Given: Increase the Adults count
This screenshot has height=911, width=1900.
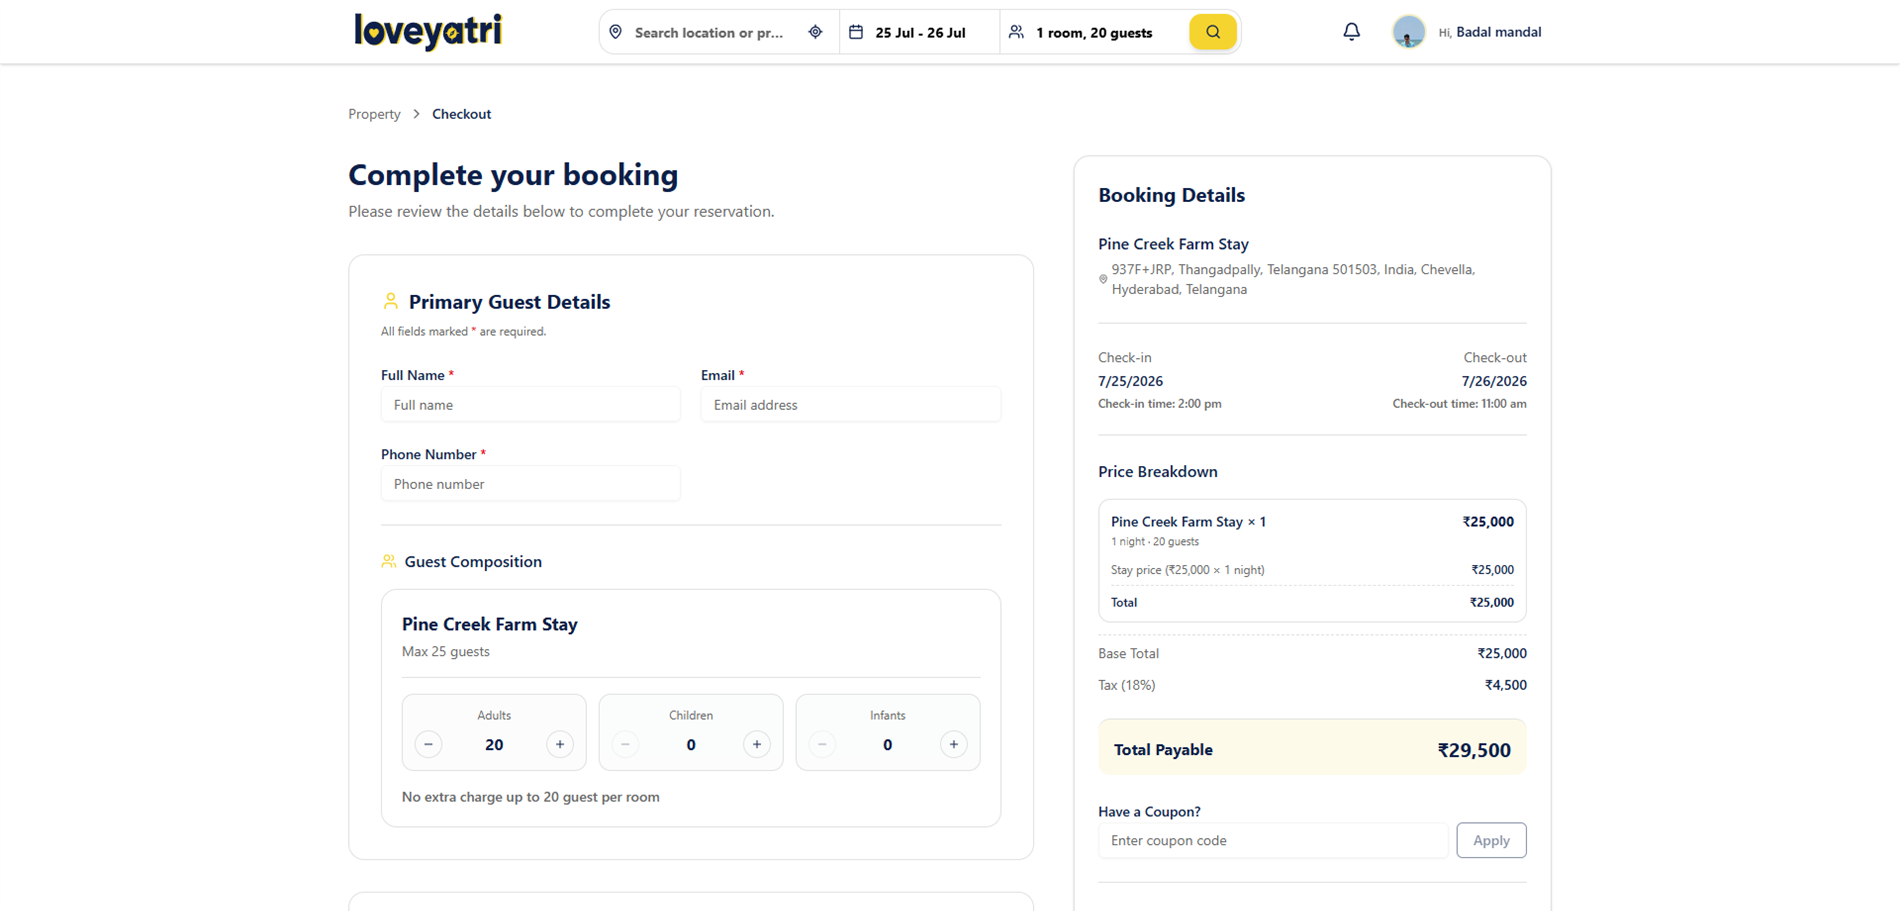Looking at the screenshot, I should coord(560,744).
